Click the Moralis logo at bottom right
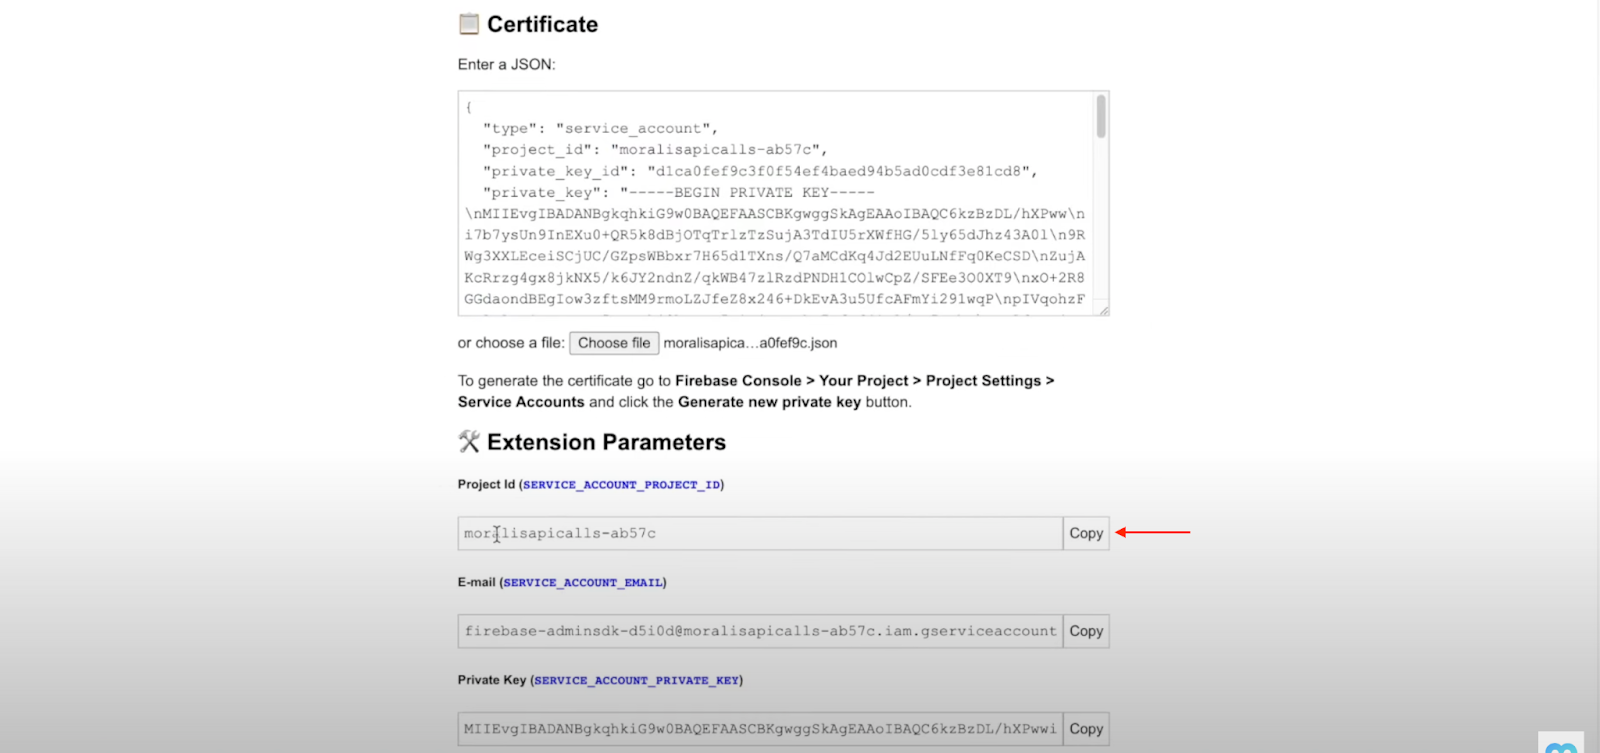 pyautogui.click(x=1560, y=745)
